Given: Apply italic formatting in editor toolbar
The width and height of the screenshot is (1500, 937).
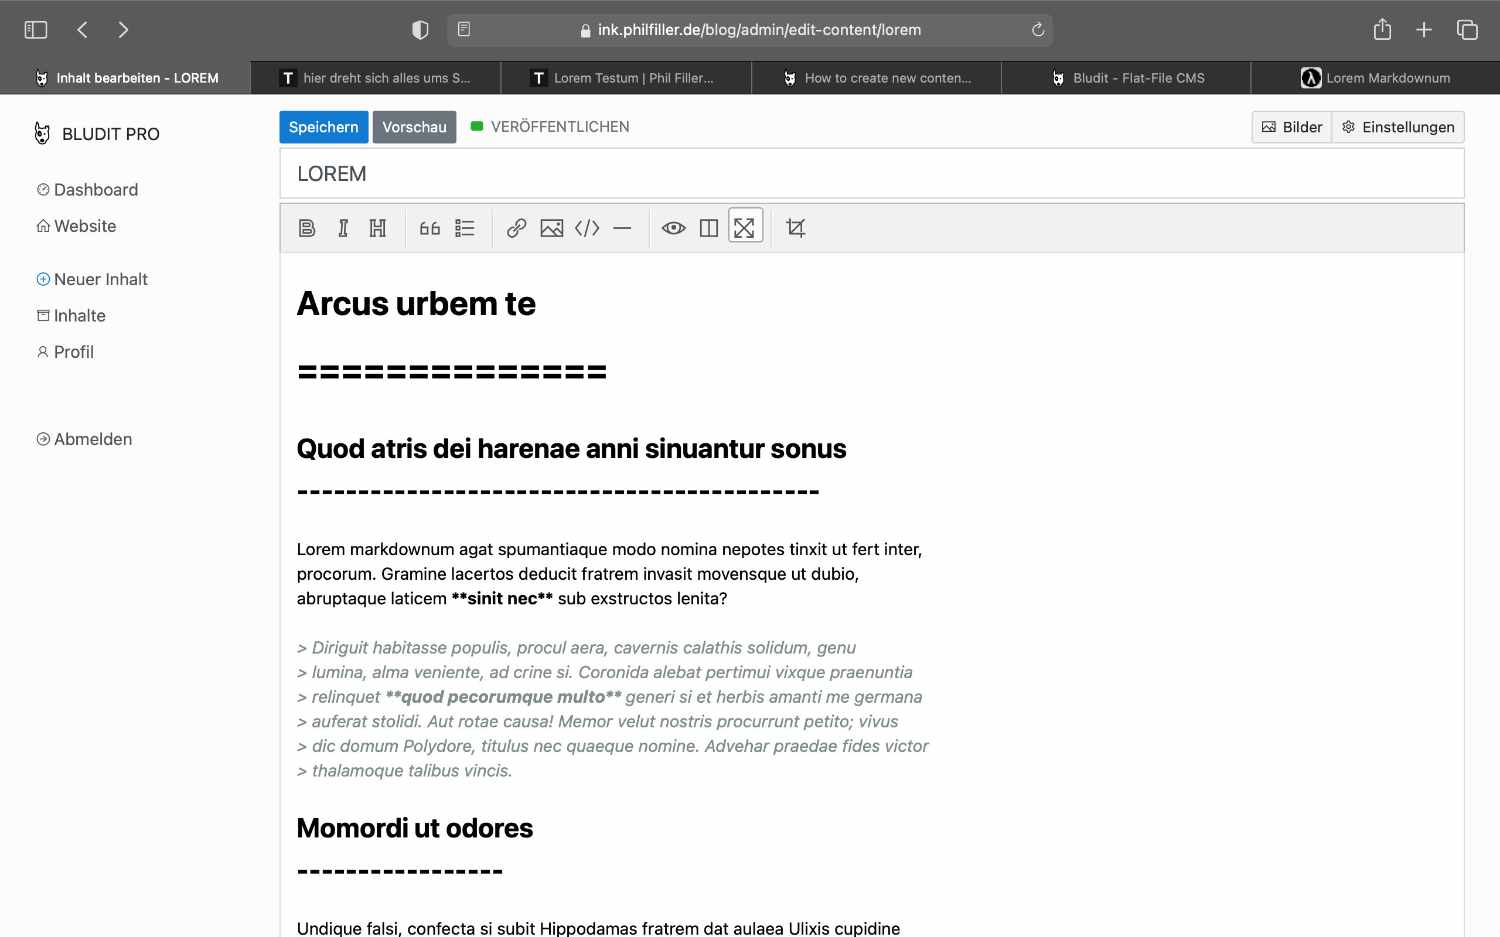Looking at the screenshot, I should click(x=343, y=228).
